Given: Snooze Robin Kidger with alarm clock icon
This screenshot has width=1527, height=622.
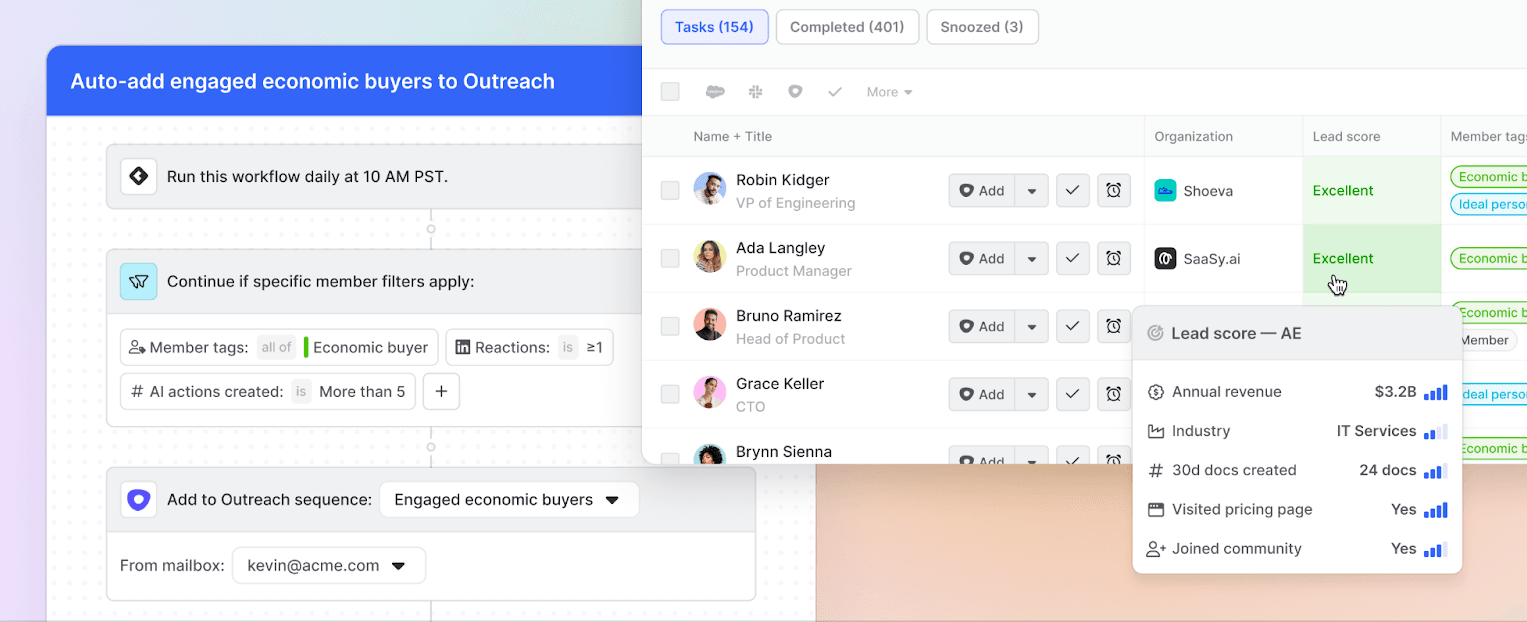Looking at the screenshot, I should coord(1113,190).
